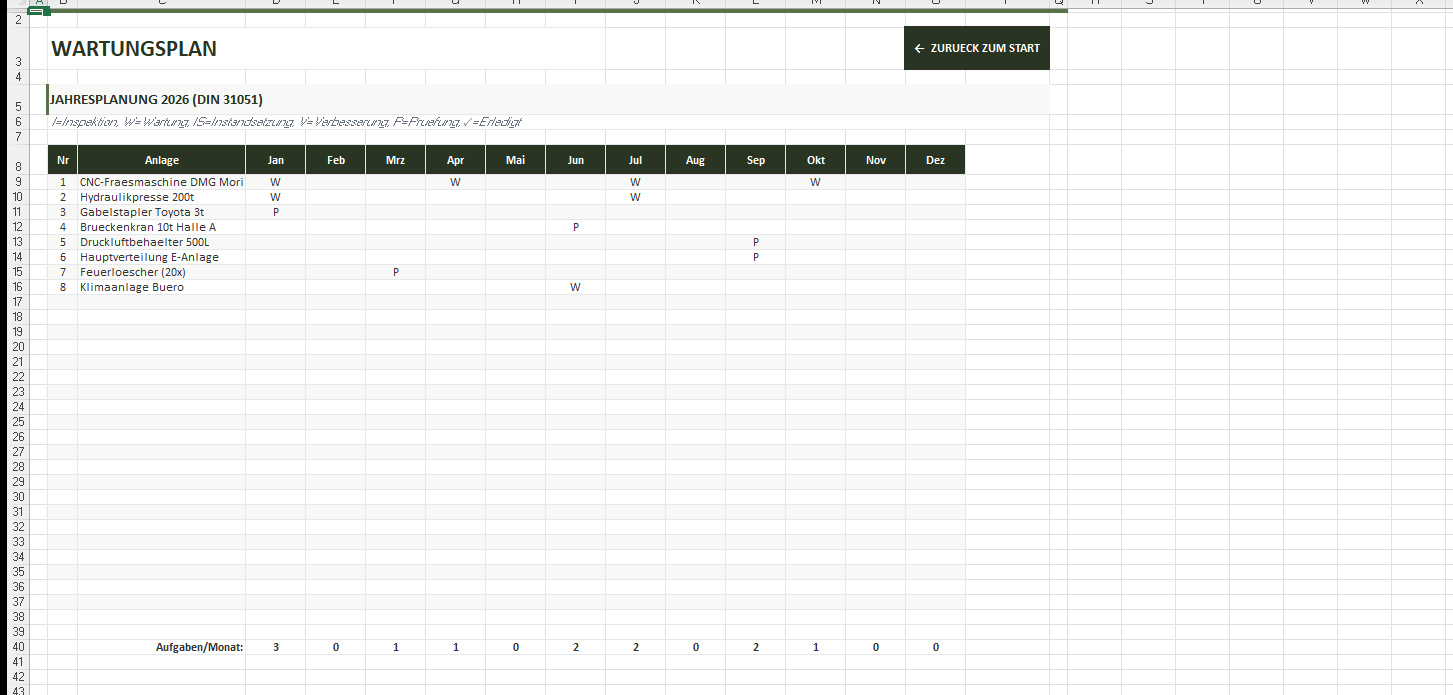Viewport: 1453px width, 695px height.
Task: Click Gabelstapler Toyota 3t Jan P entry
Action: tap(275, 212)
